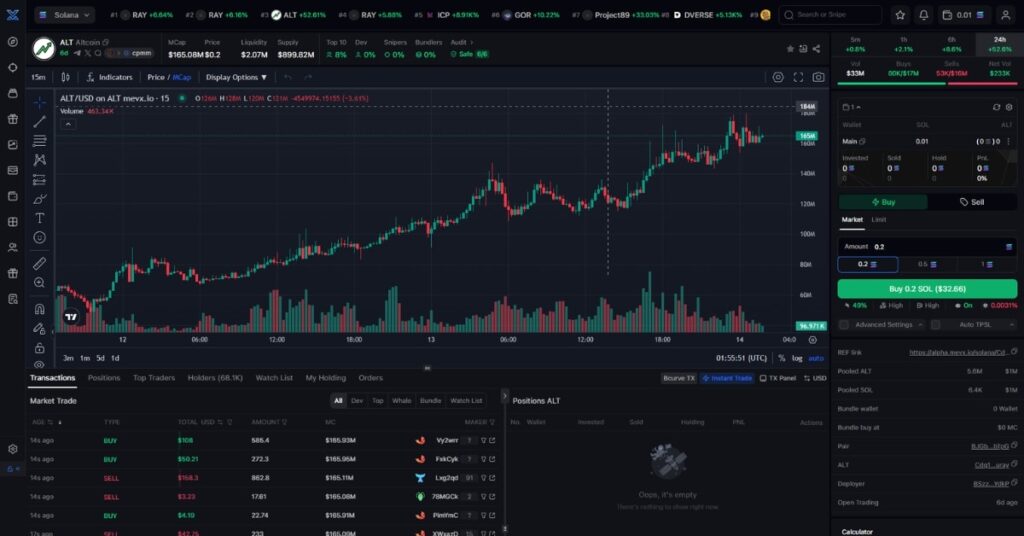This screenshot has width=1024, height=536.
Task: Switch to the Positions tab
Action: (x=104, y=378)
